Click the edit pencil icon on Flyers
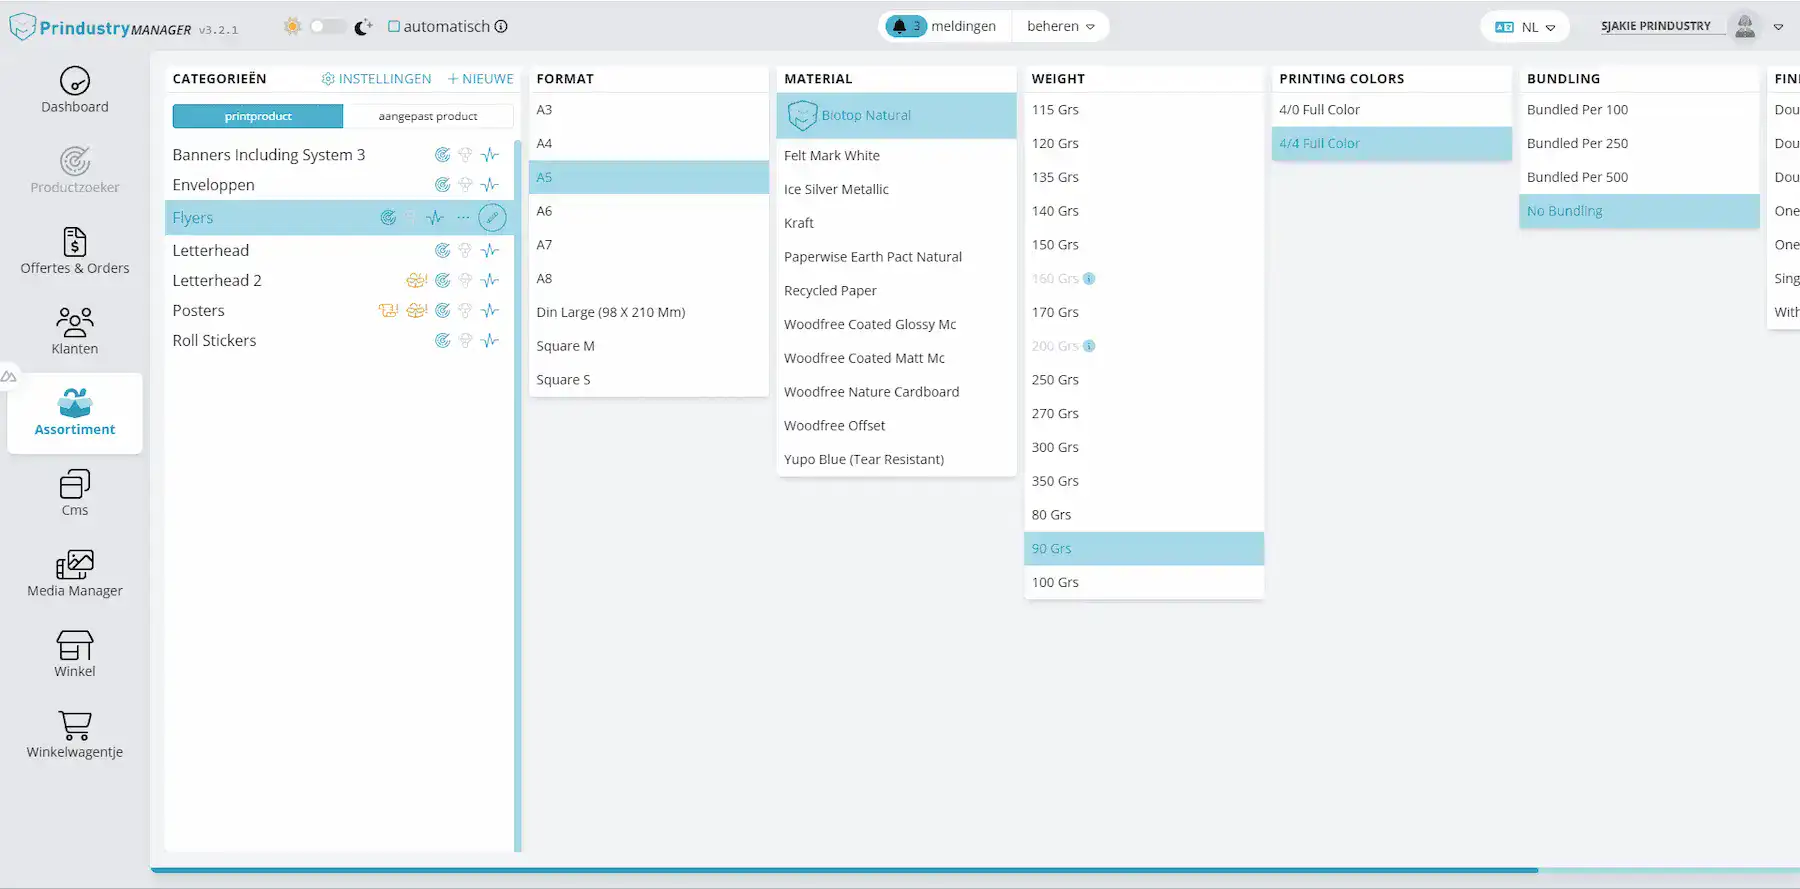1800x889 pixels. tap(492, 217)
